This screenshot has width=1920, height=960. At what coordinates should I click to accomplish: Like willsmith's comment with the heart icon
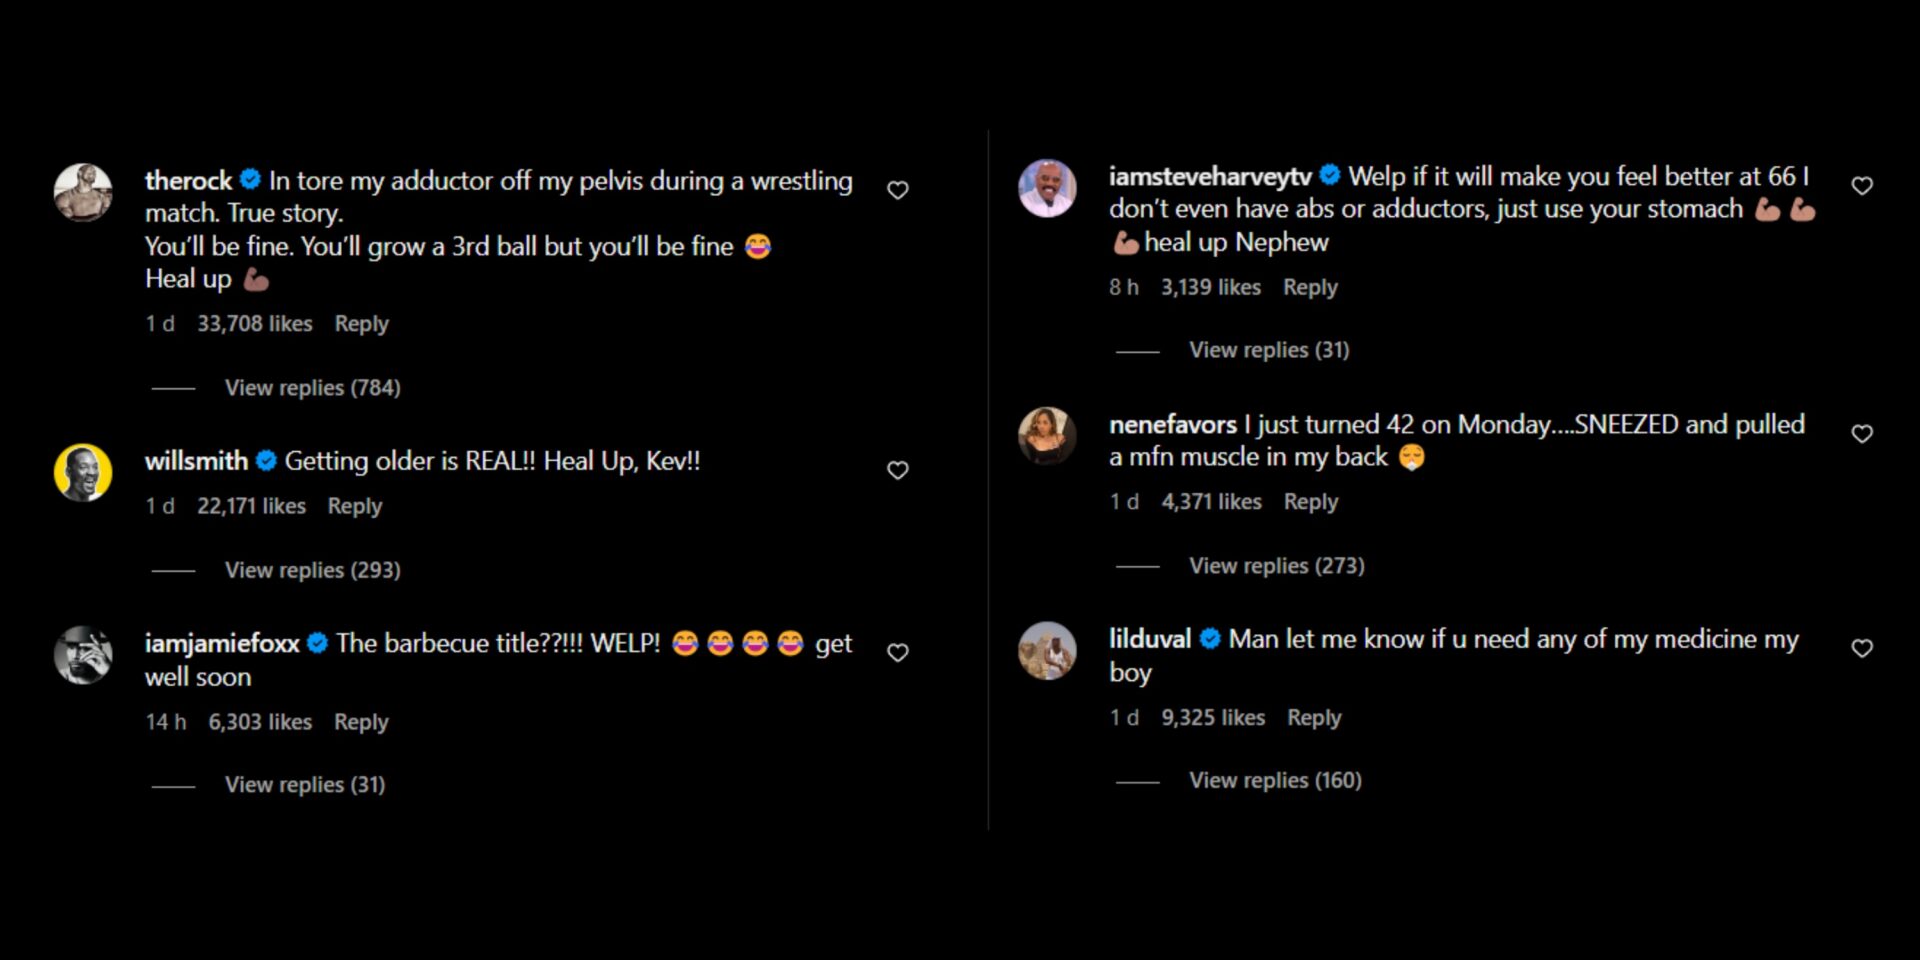898,470
